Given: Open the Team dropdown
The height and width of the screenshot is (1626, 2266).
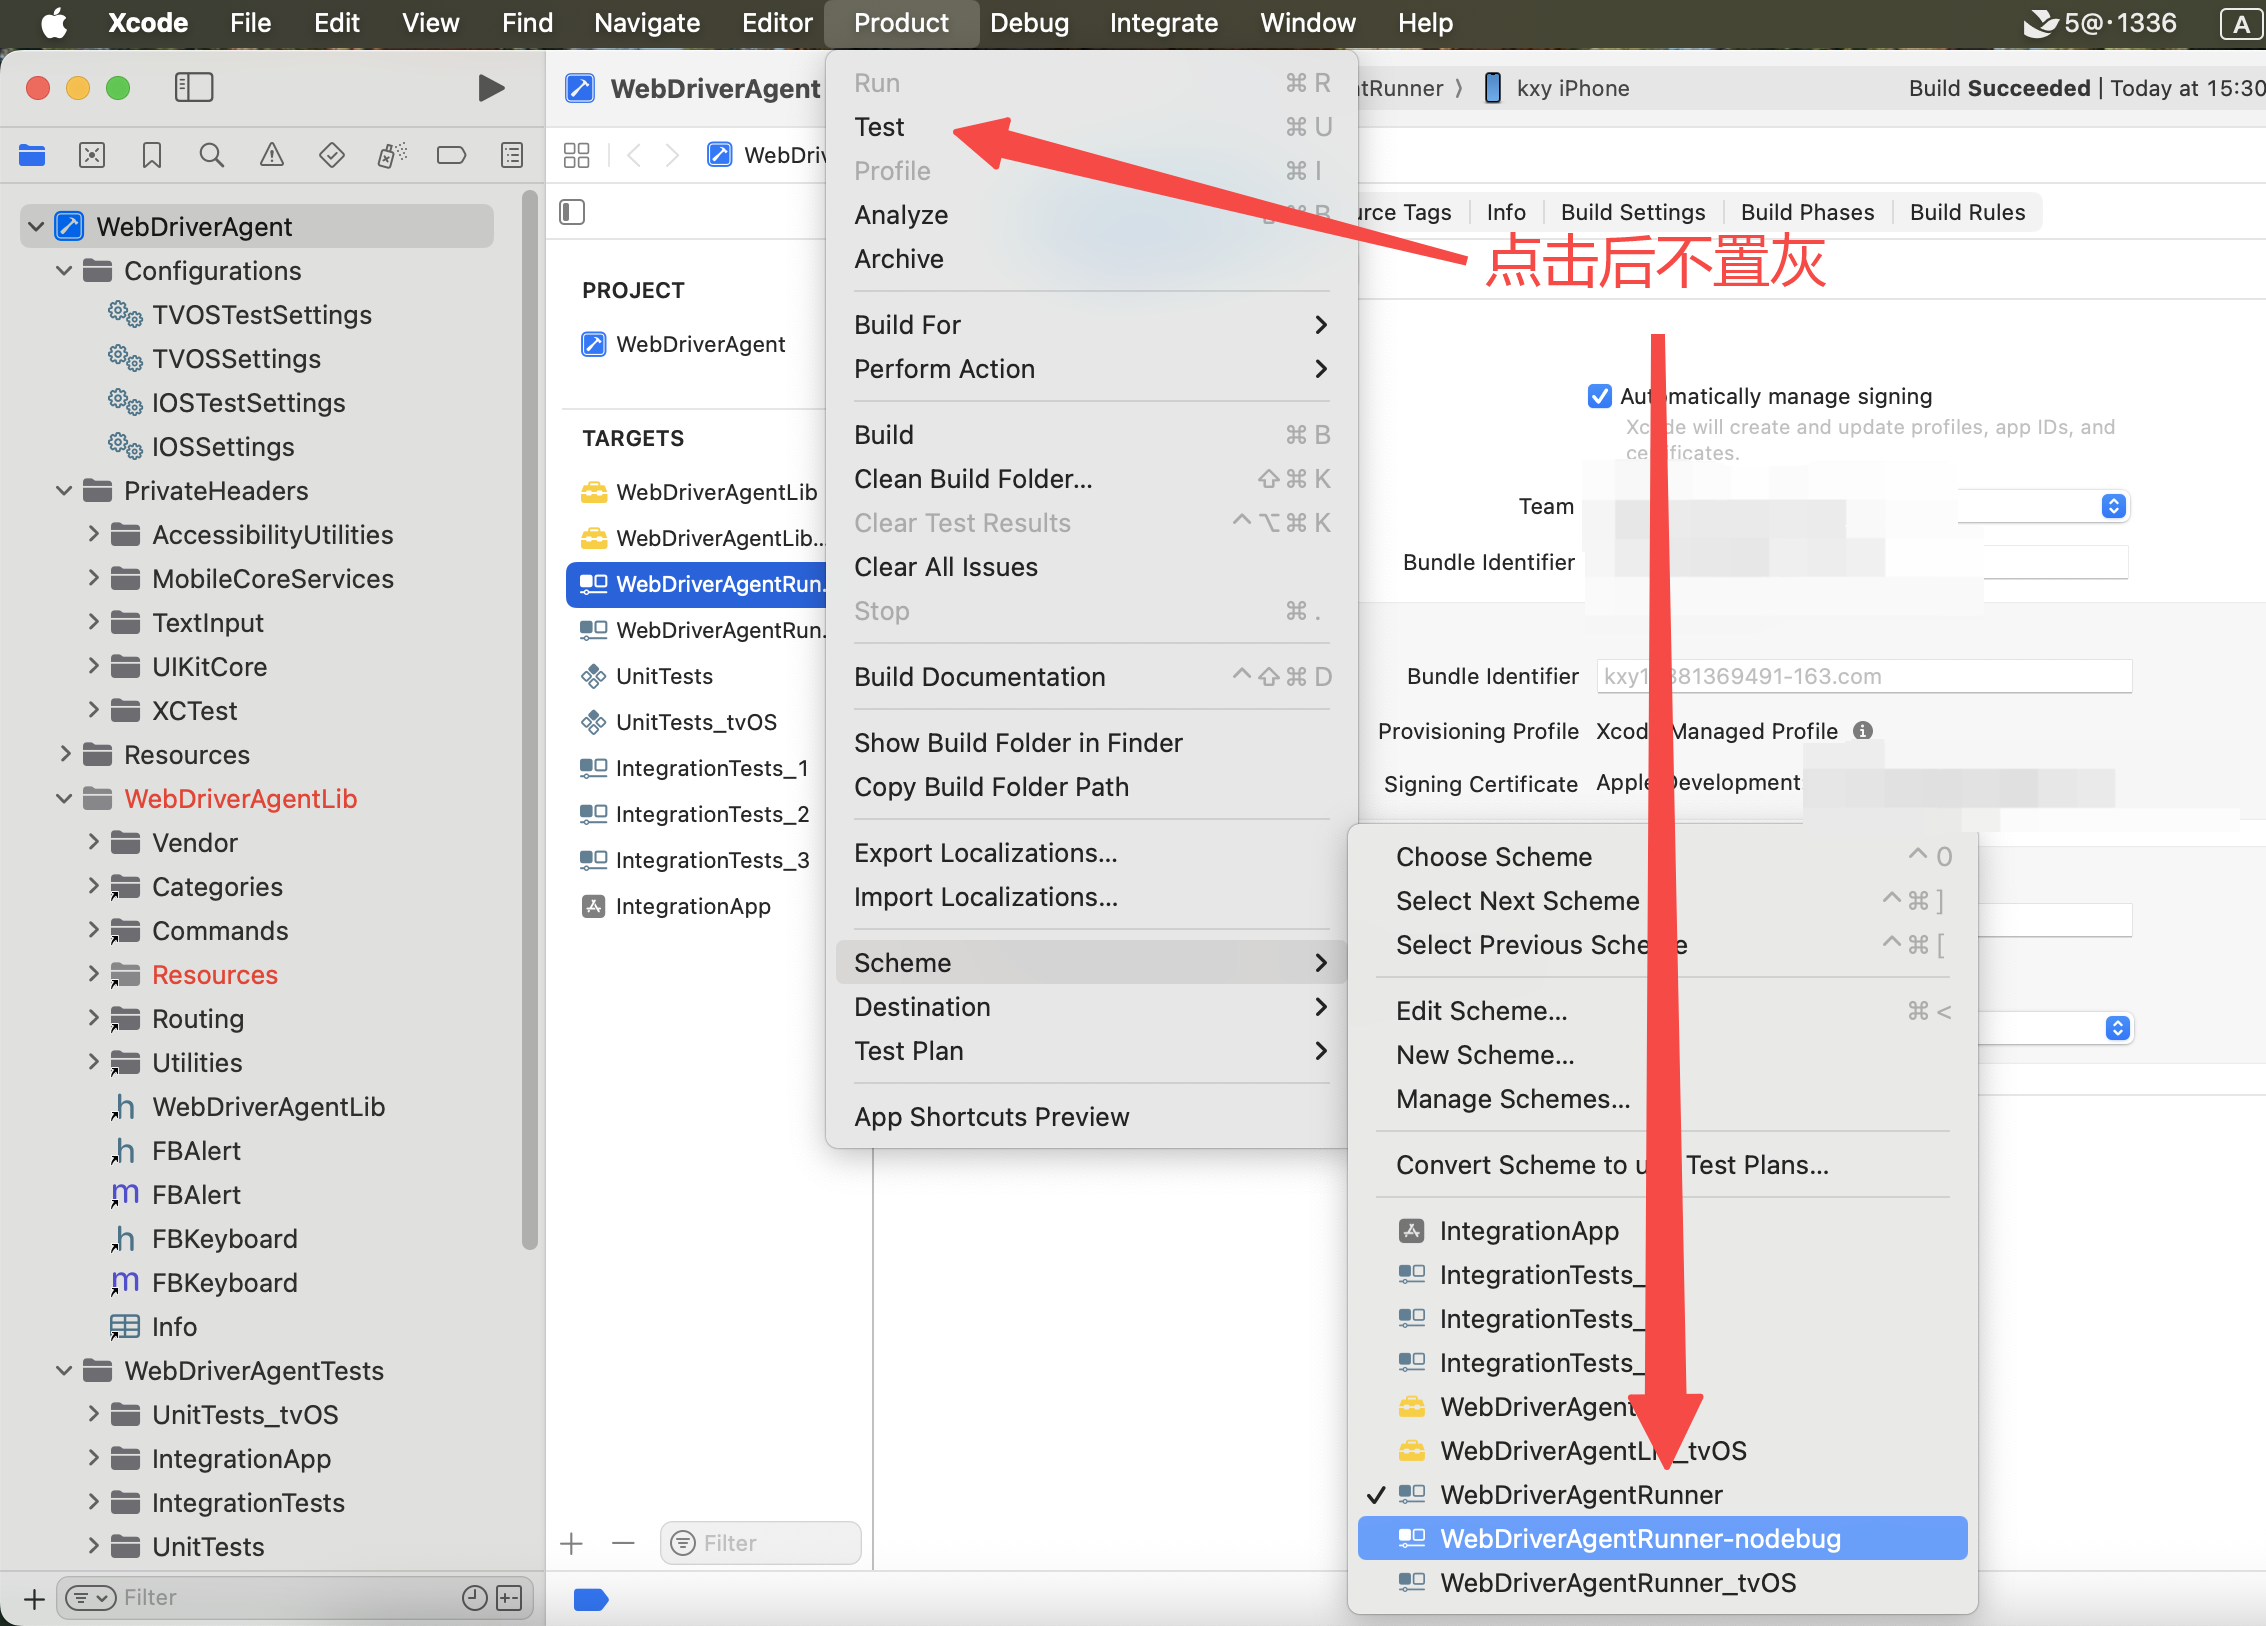Looking at the screenshot, I should [x=2112, y=506].
